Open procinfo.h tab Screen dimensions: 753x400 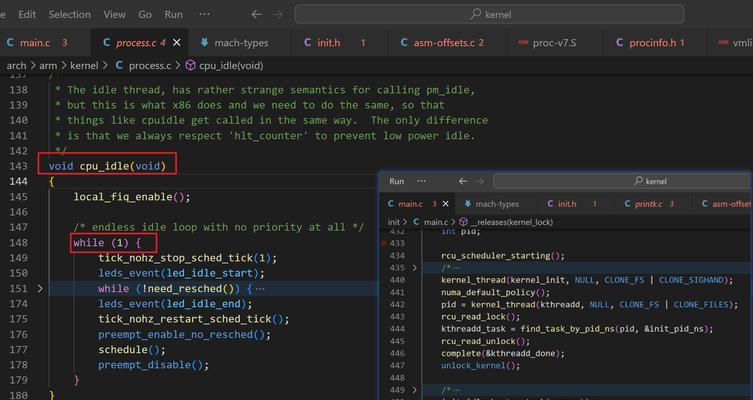653,43
